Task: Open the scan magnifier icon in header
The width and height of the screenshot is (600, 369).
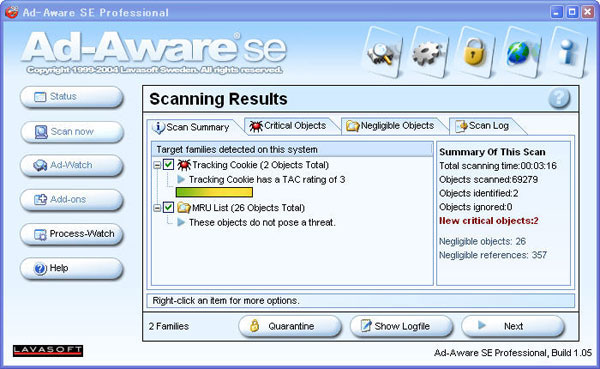Action: click(x=382, y=53)
